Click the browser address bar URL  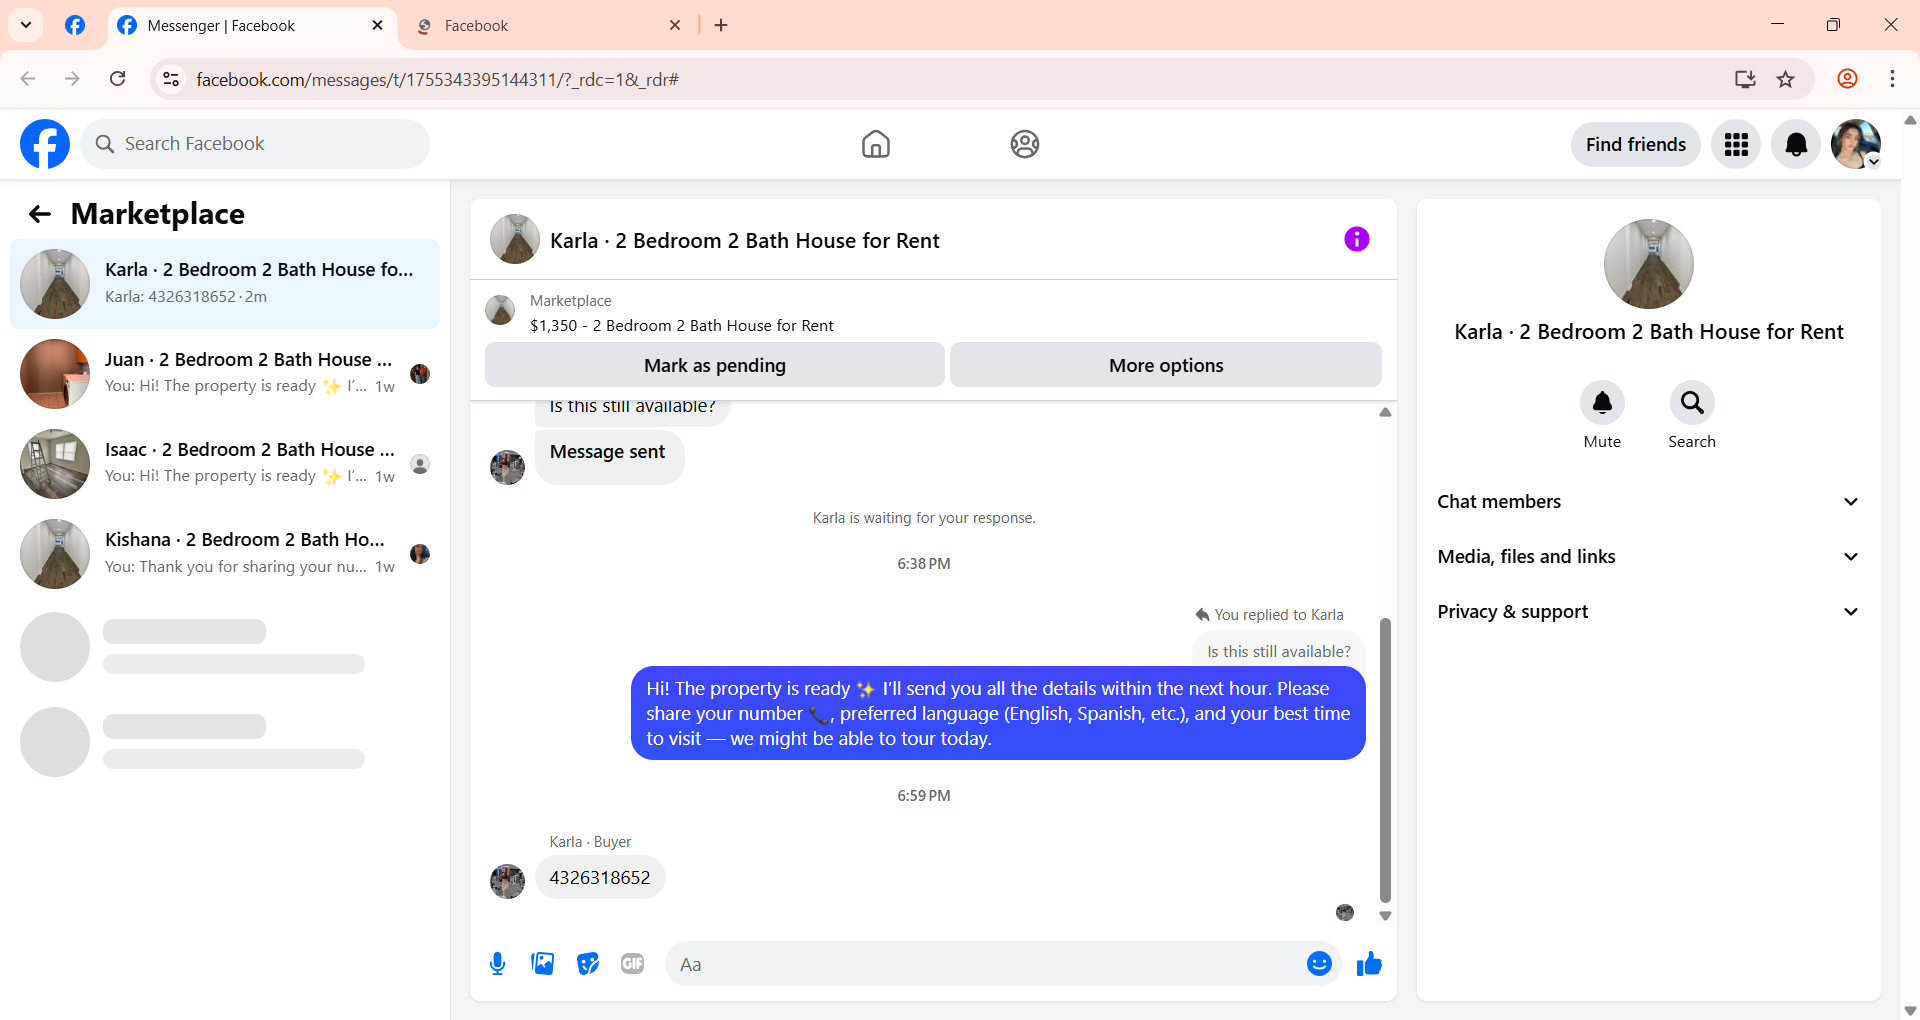point(437,79)
